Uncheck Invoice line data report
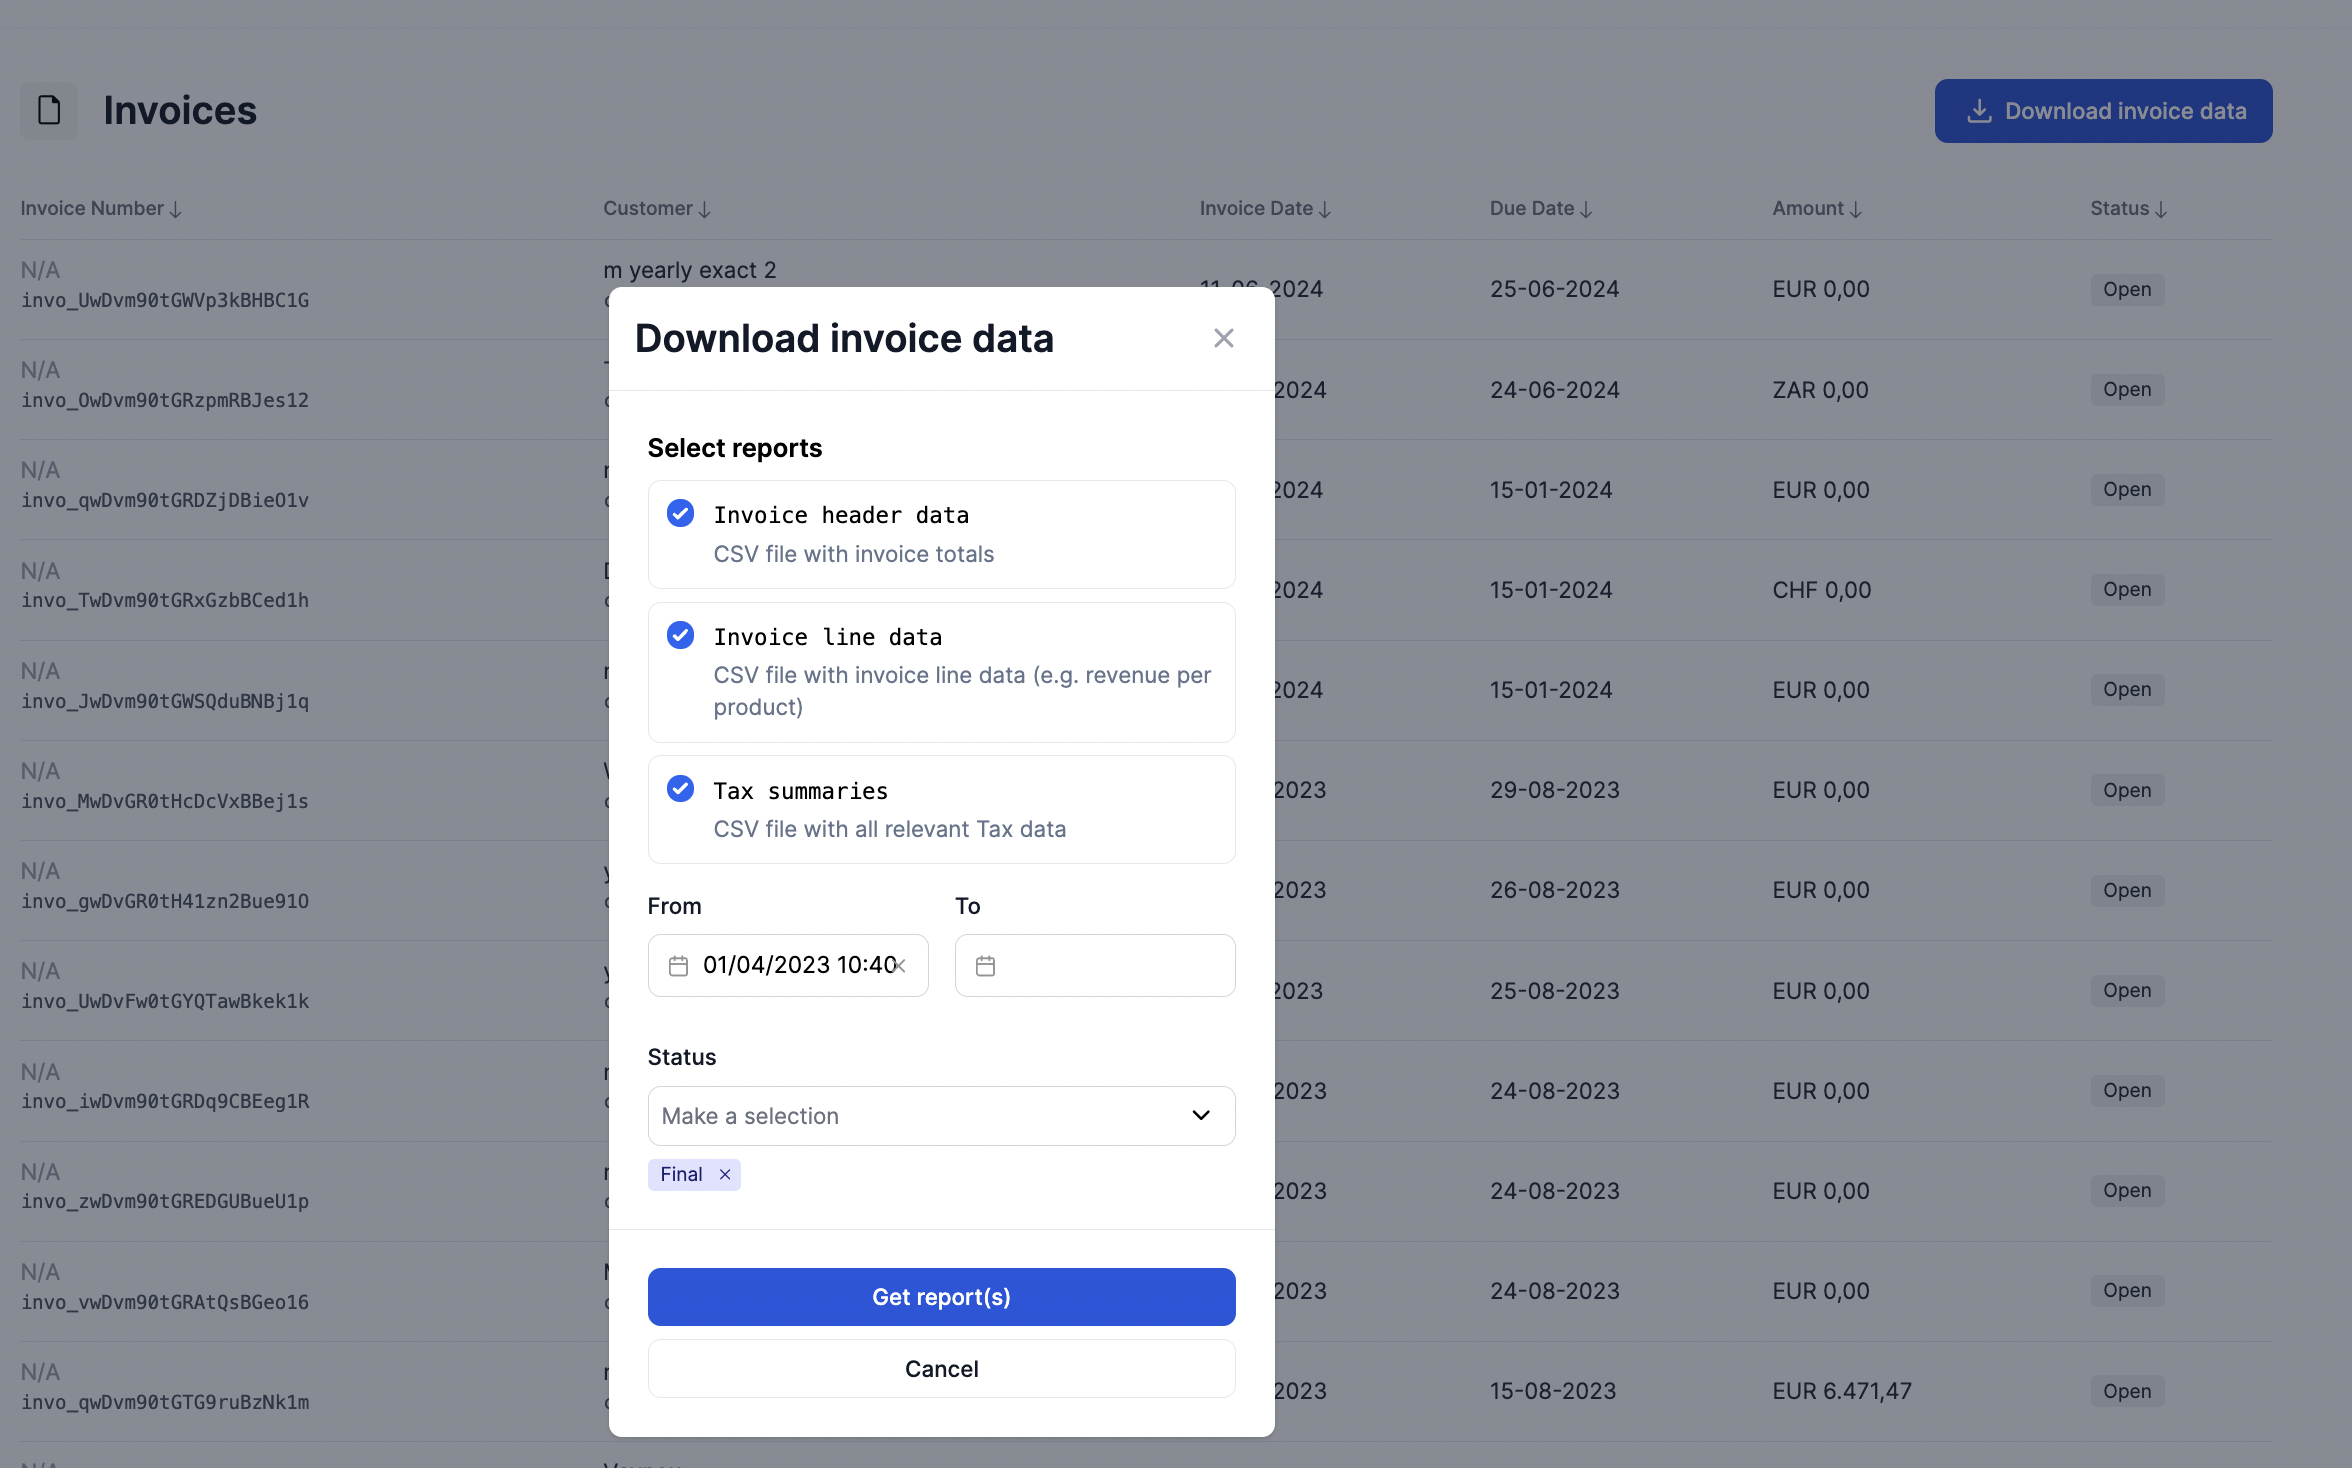The width and height of the screenshot is (2352, 1468). point(680,635)
